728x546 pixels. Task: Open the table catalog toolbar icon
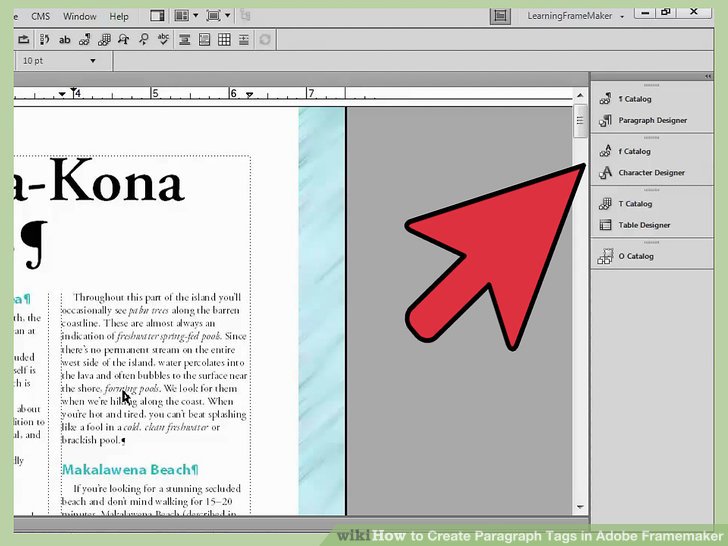coord(104,39)
